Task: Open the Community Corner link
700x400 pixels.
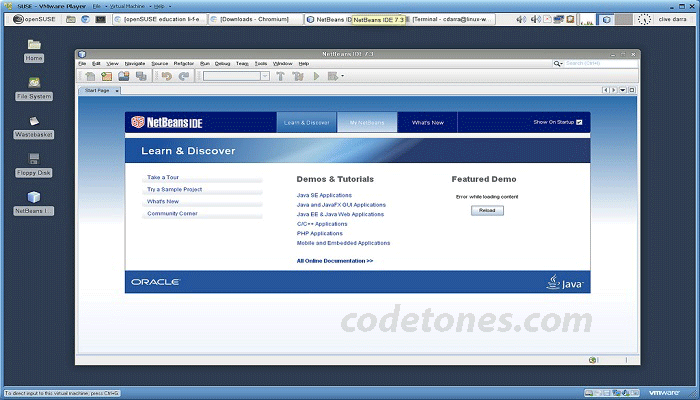Action: coord(172,213)
